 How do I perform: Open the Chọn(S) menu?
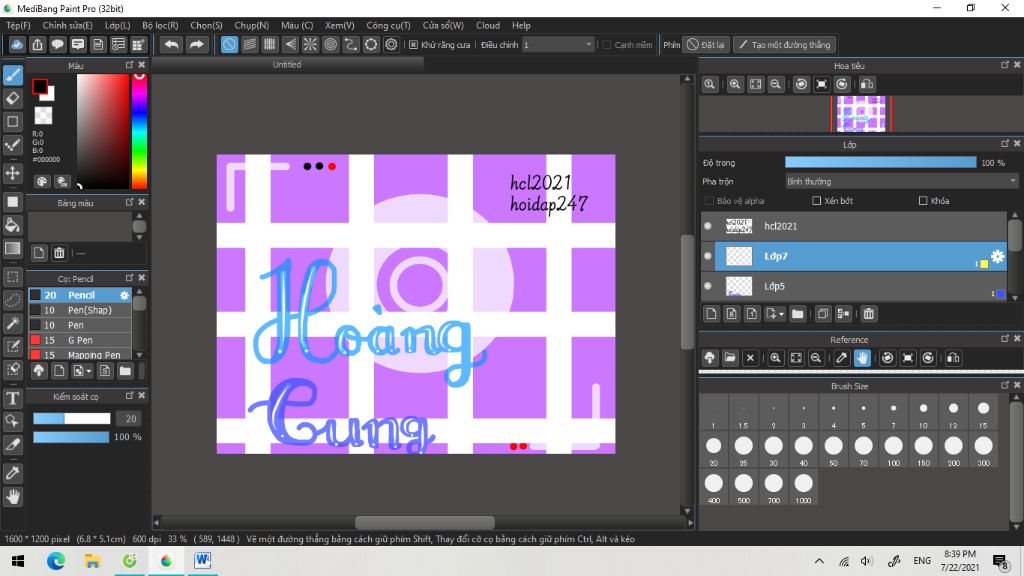coord(206,25)
